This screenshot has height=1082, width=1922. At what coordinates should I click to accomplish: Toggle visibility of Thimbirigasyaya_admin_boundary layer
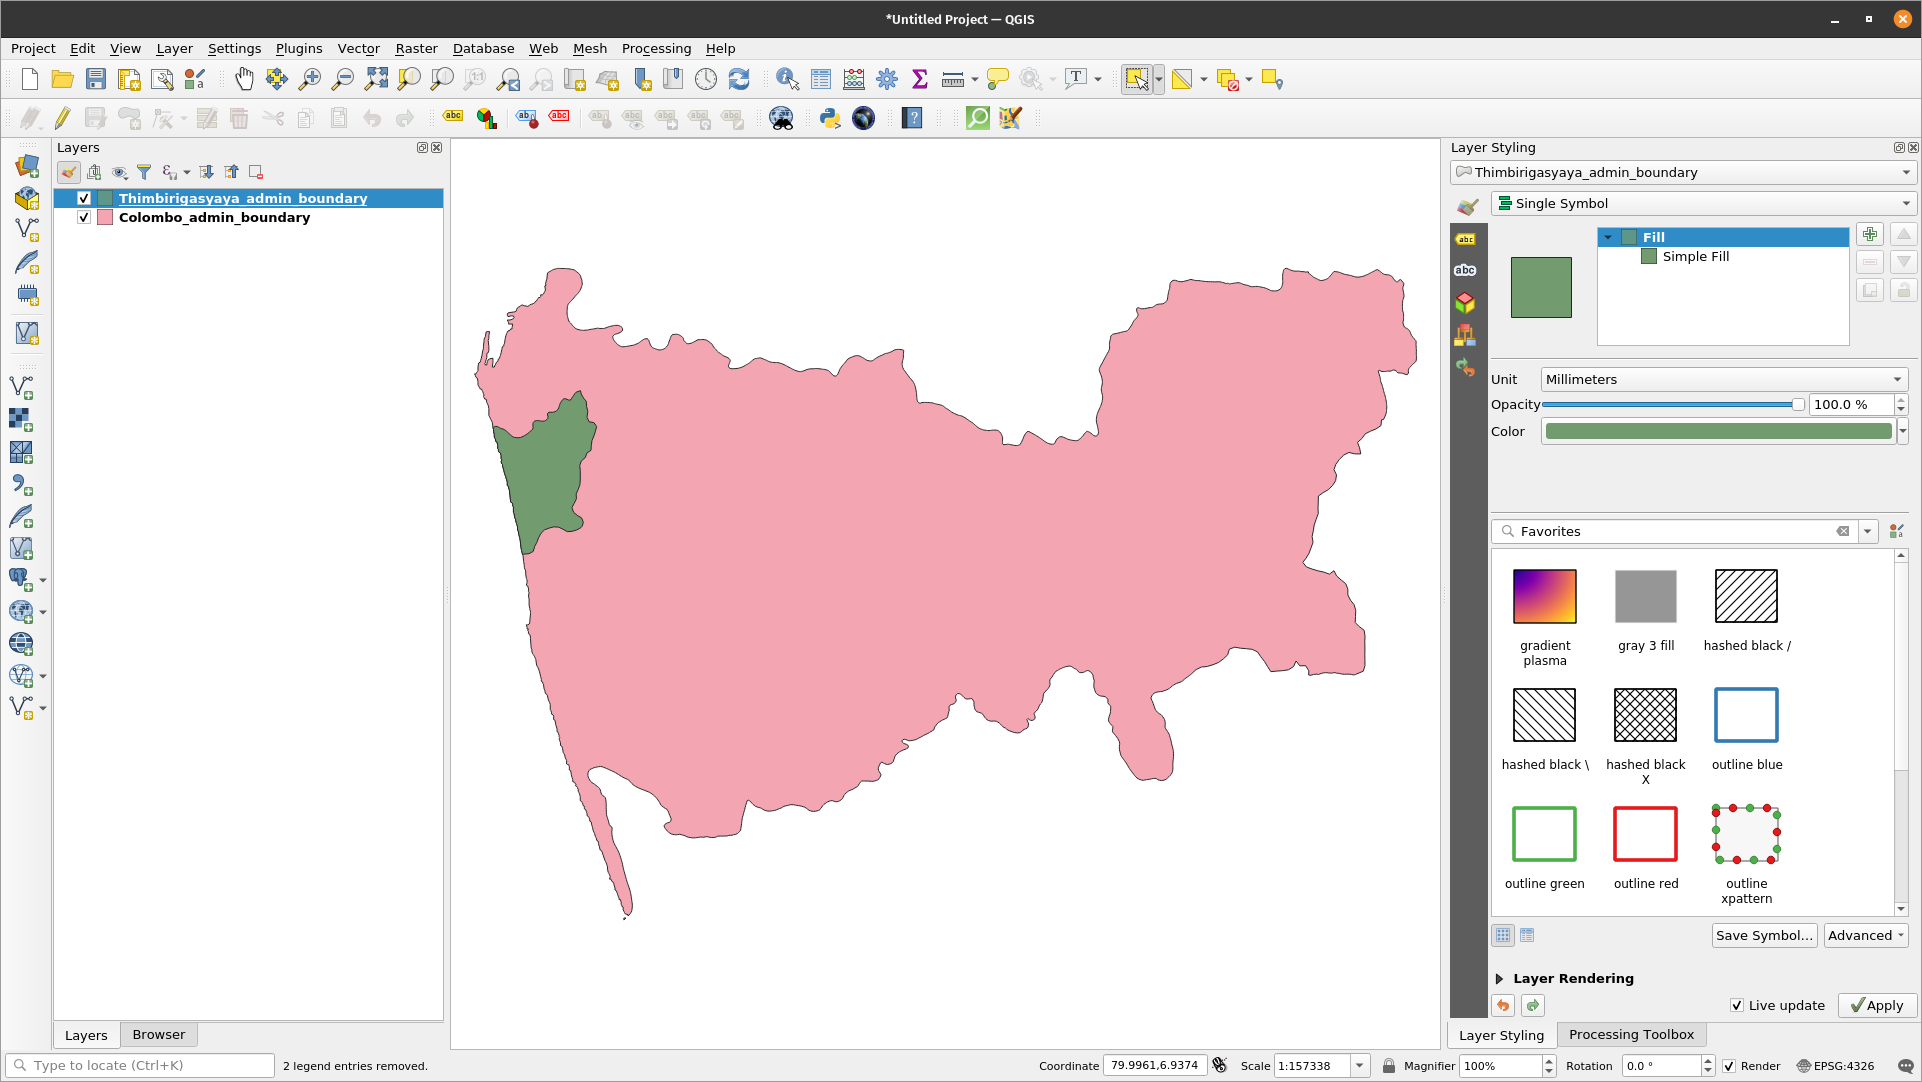pyautogui.click(x=82, y=198)
